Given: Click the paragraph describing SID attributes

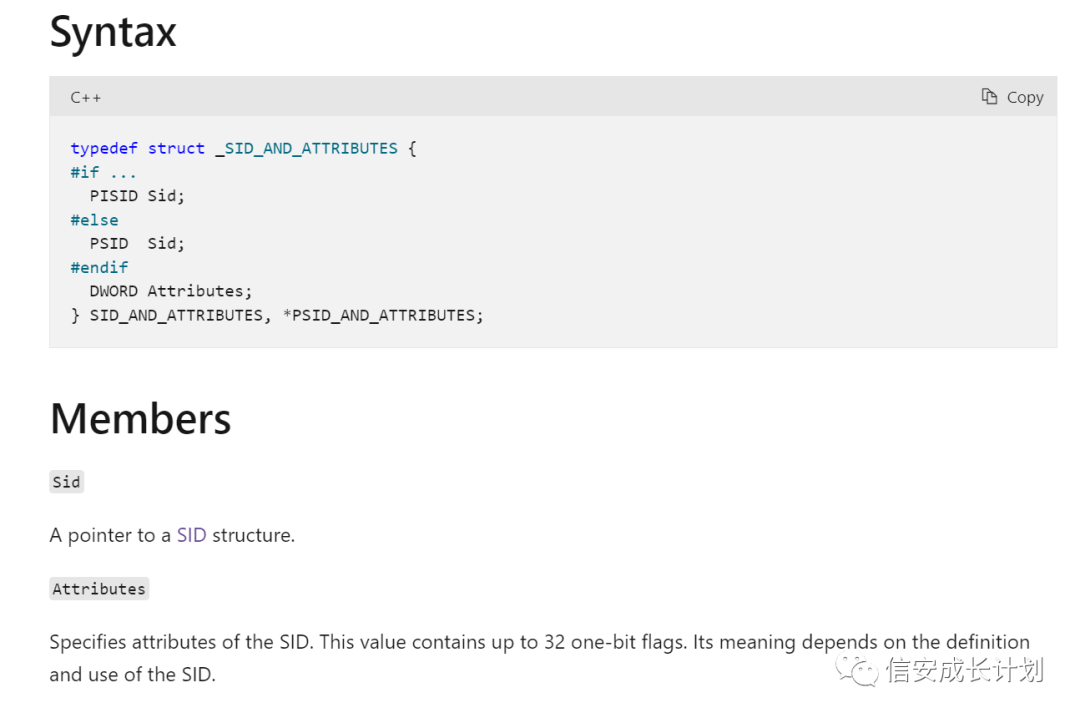Looking at the screenshot, I should pyautogui.click(x=539, y=658).
